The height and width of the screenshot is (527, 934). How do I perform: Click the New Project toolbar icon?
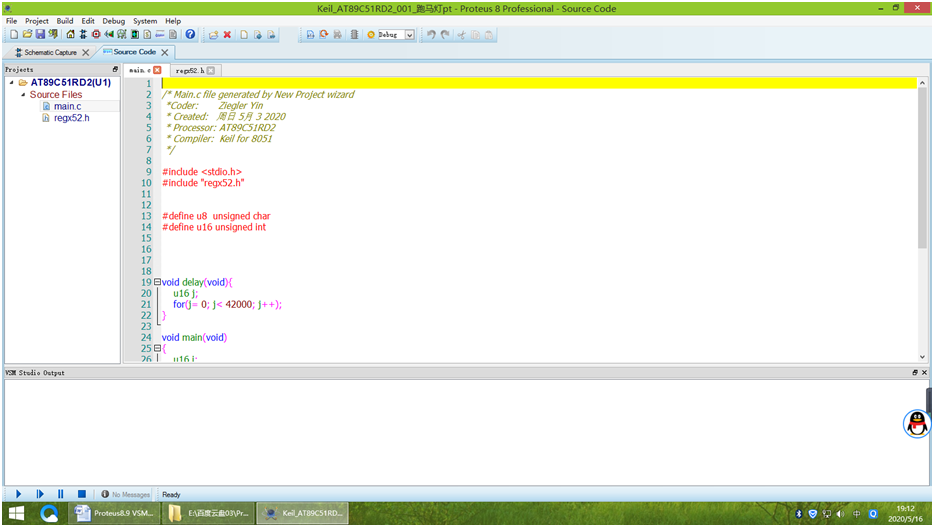coord(14,35)
